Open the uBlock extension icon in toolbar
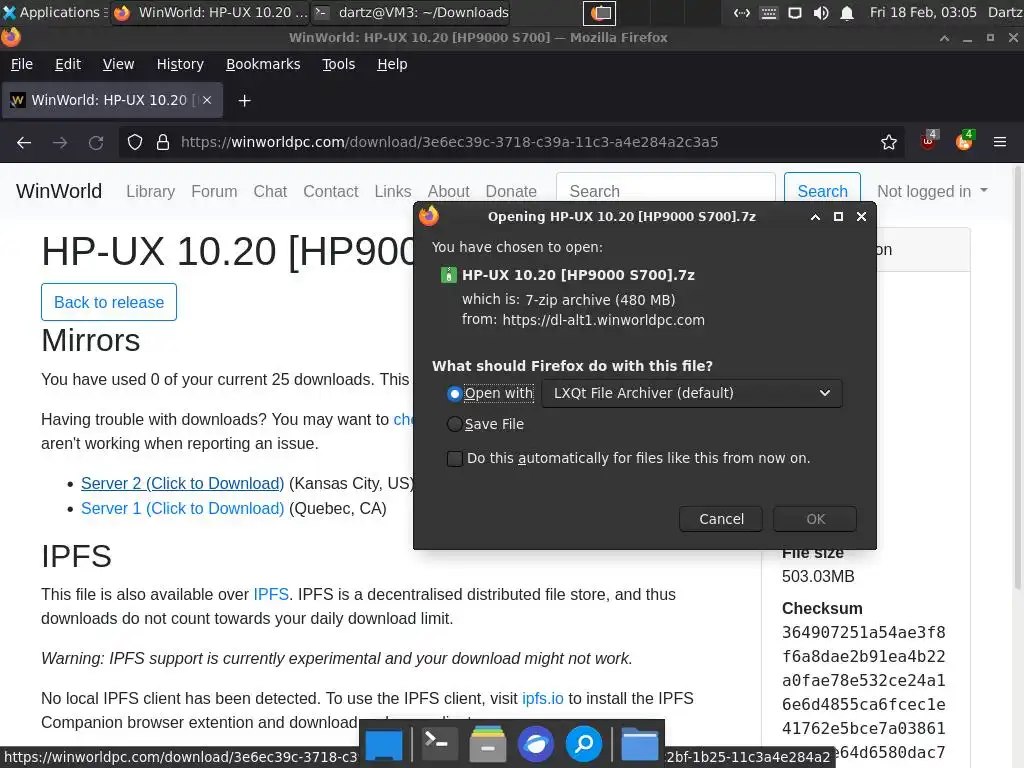 click(928, 141)
